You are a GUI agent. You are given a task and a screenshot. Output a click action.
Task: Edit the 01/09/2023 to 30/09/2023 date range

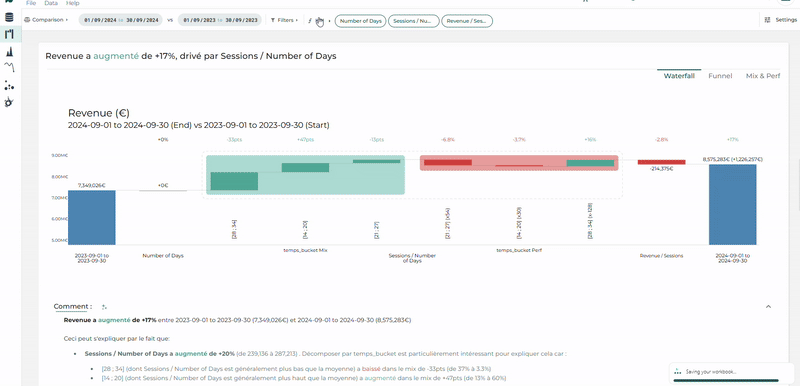(x=220, y=20)
